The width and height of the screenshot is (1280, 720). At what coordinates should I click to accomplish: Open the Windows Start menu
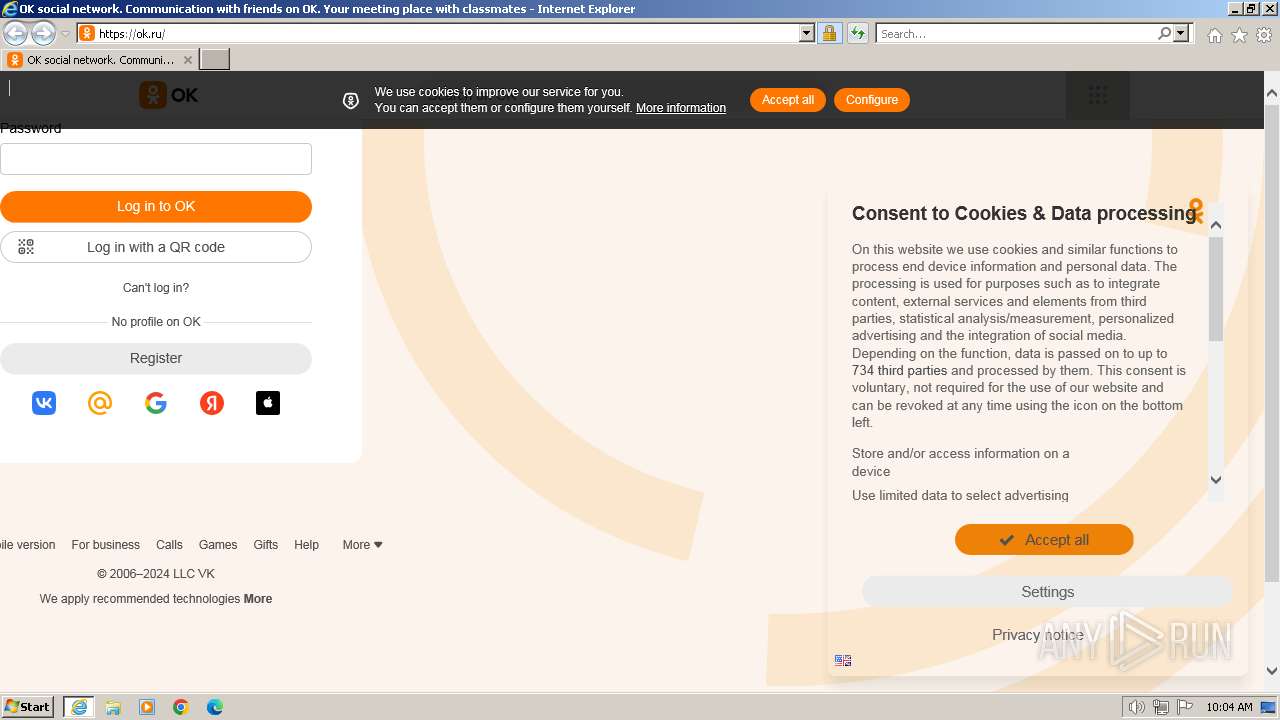point(28,707)
